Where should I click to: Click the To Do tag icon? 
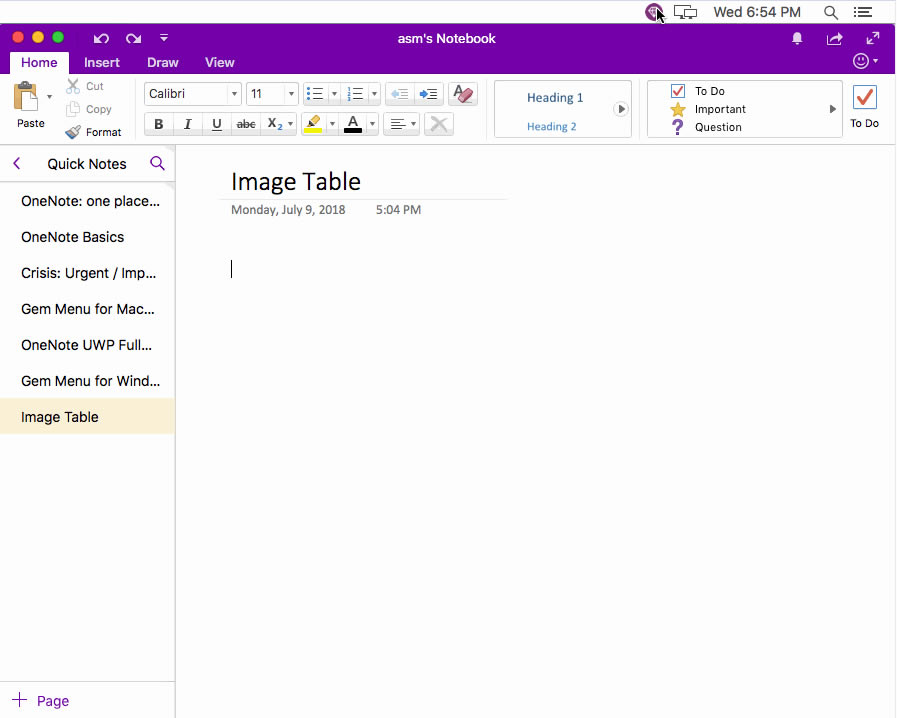tap(678, 90)
